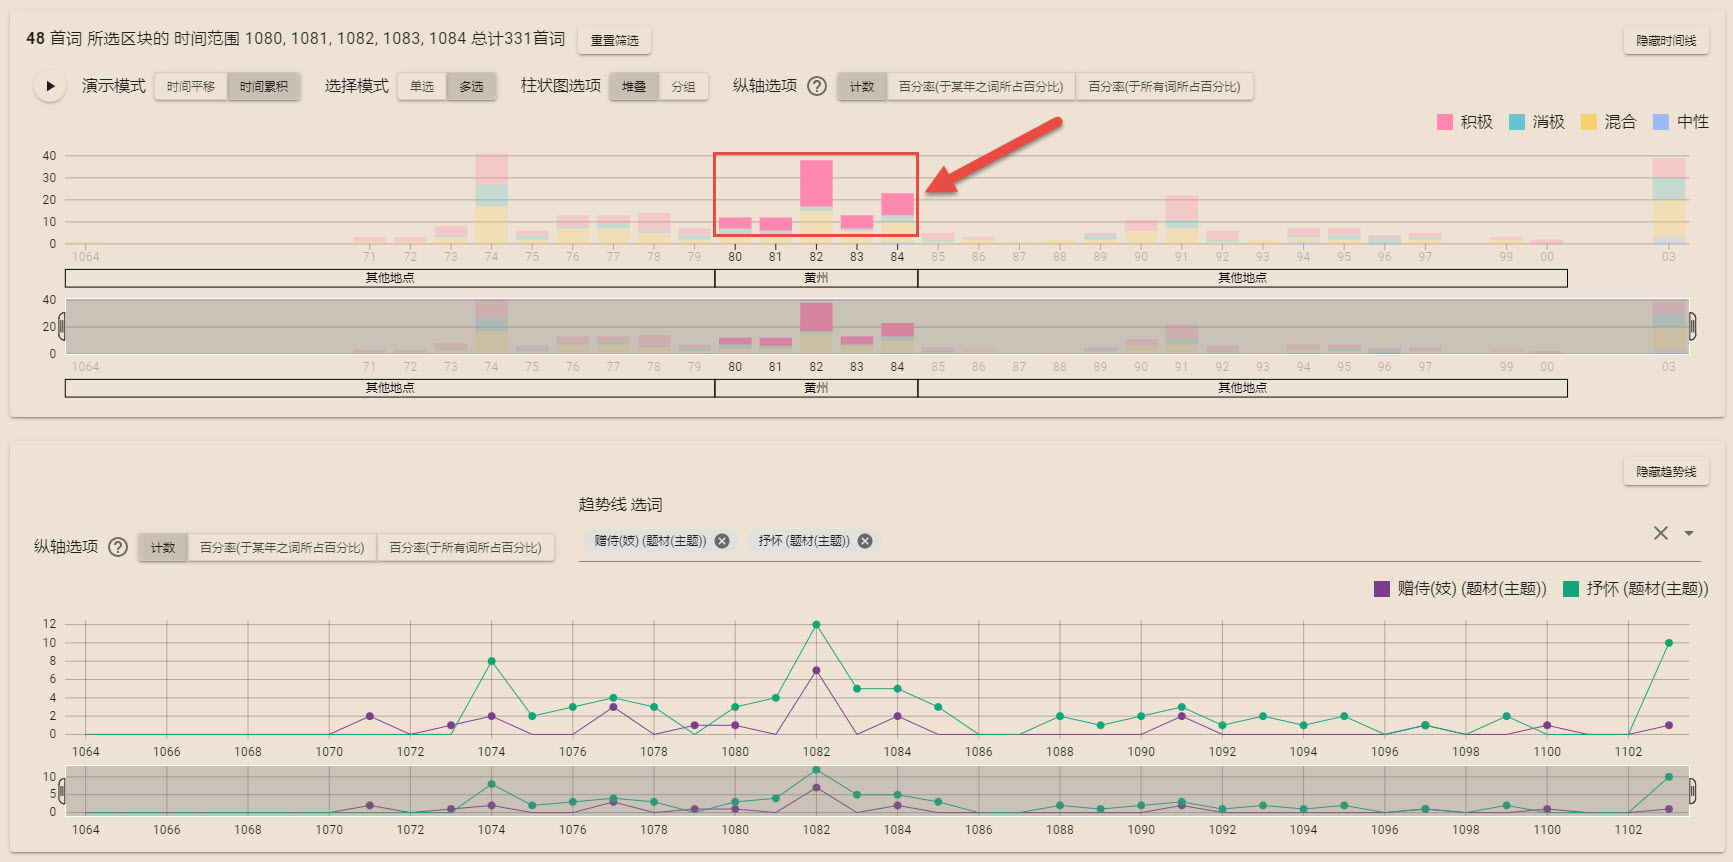
Task: Switch the bar chart option to 分组
Action: point(683,87)
